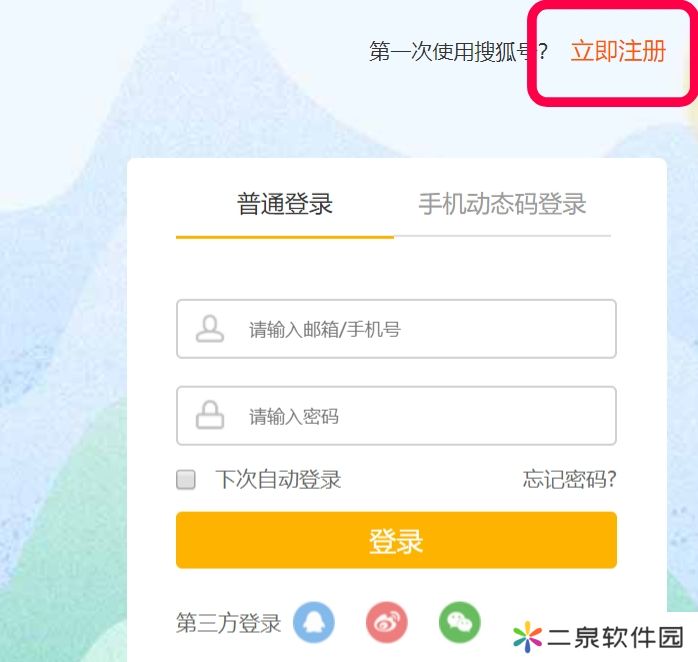Screen dimensions: 698x662
Task: Click the padlock icon in password field
Action: (x=210, y=415)
